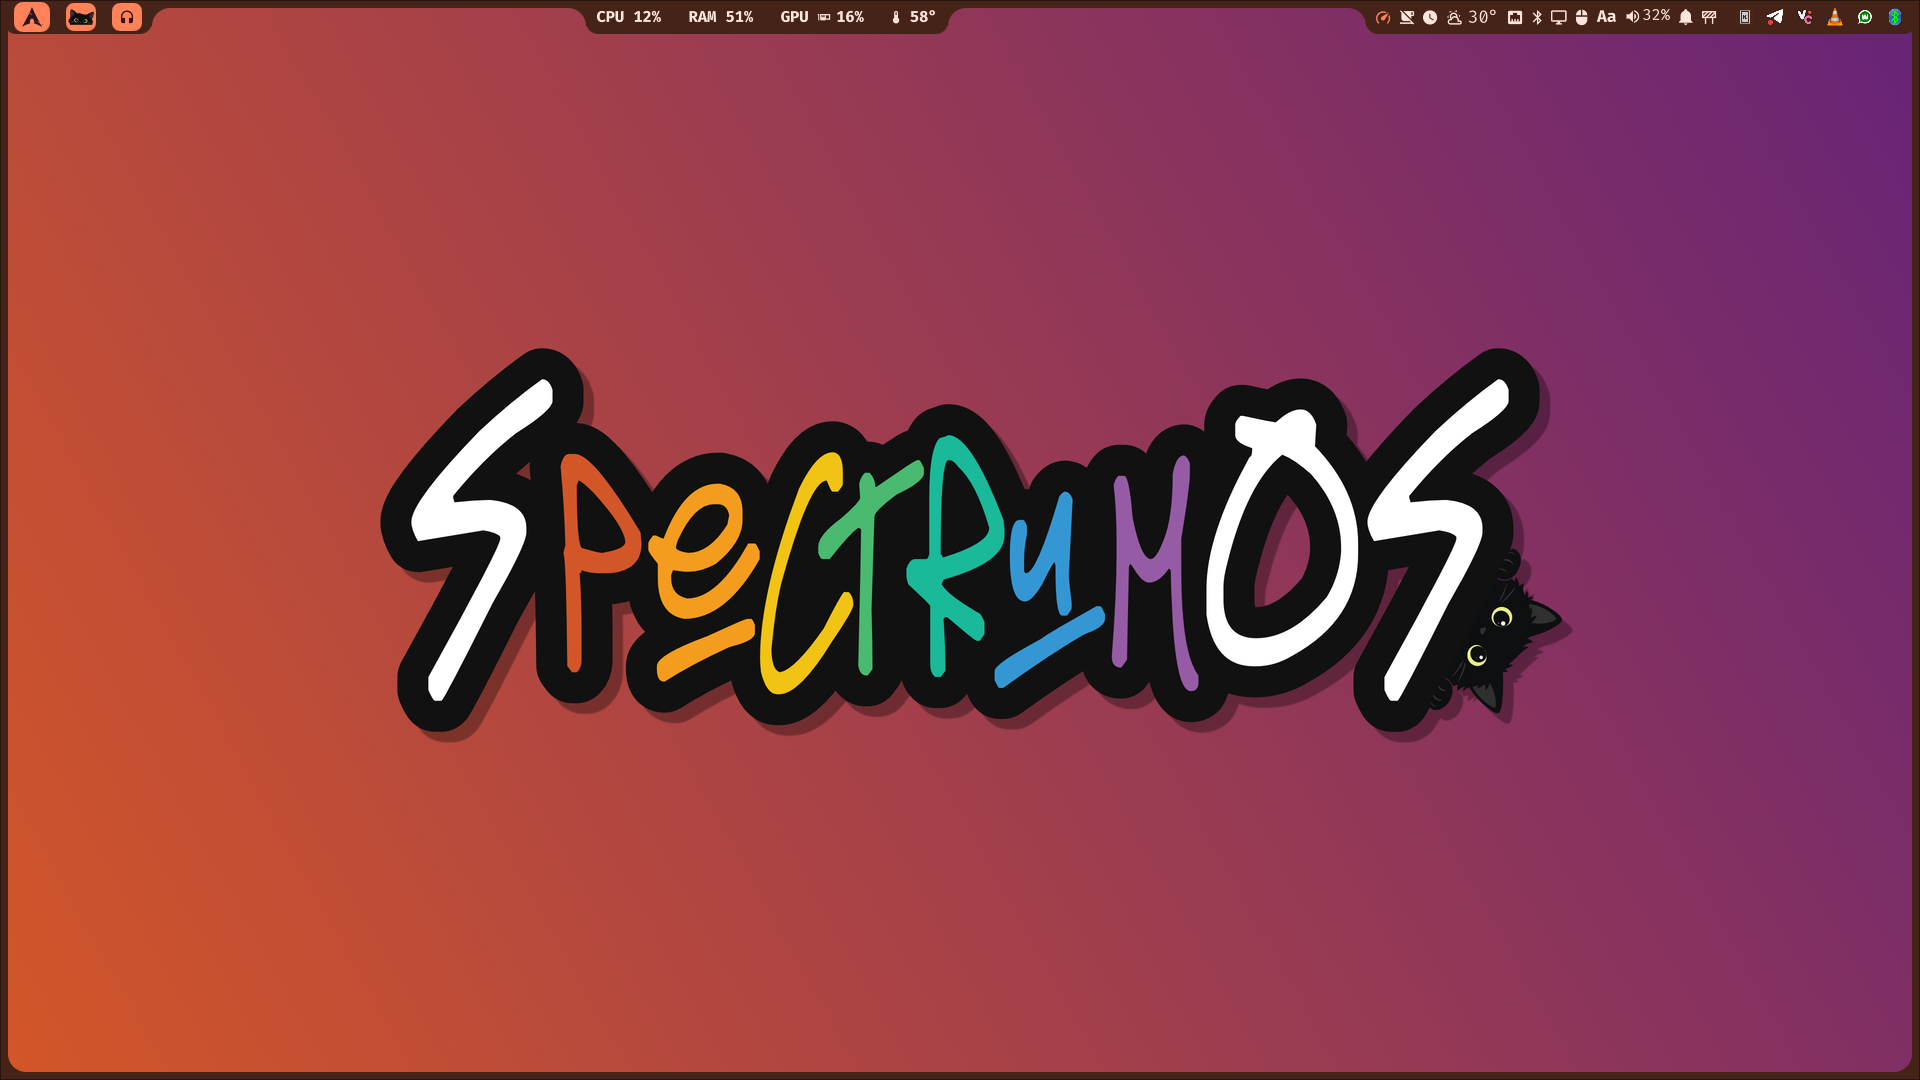Click the barrier icon next to bell
The image size is (1920, 1080).
coord(1709,17)
